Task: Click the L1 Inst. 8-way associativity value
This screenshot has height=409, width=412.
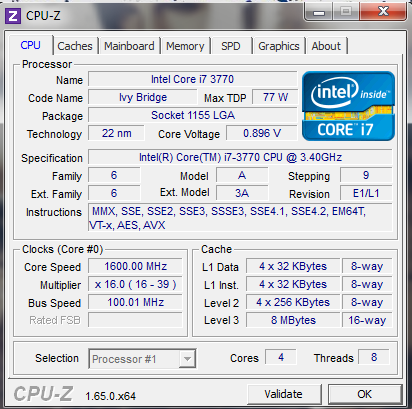Action: click(367, 284)
